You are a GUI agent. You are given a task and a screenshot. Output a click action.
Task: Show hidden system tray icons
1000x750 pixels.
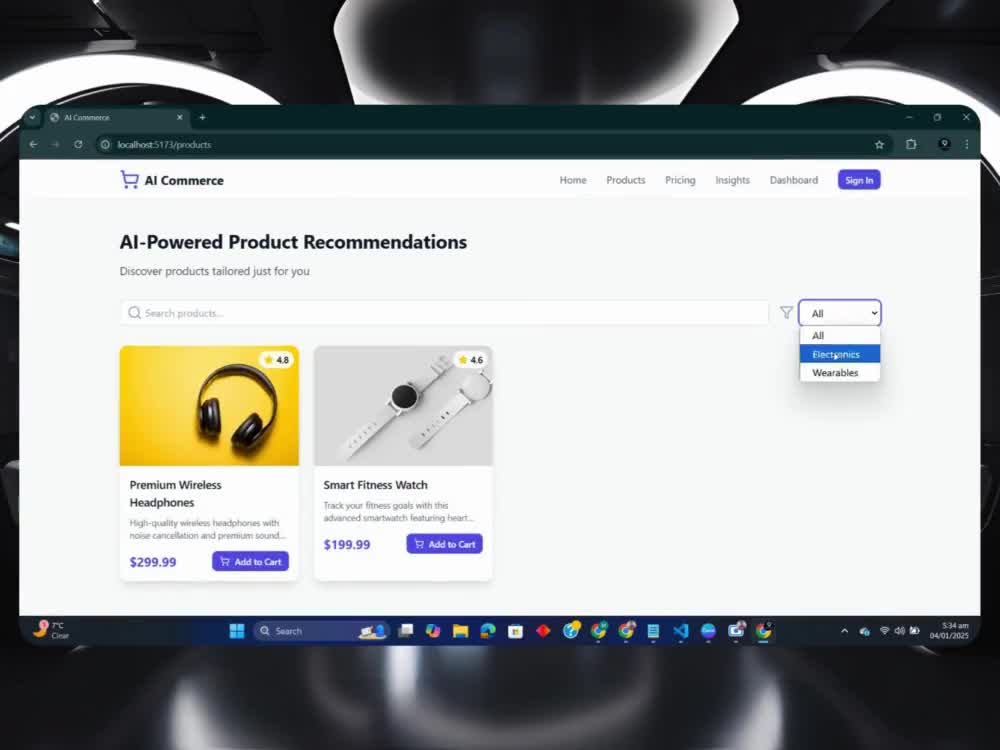[x=844, y=631]
